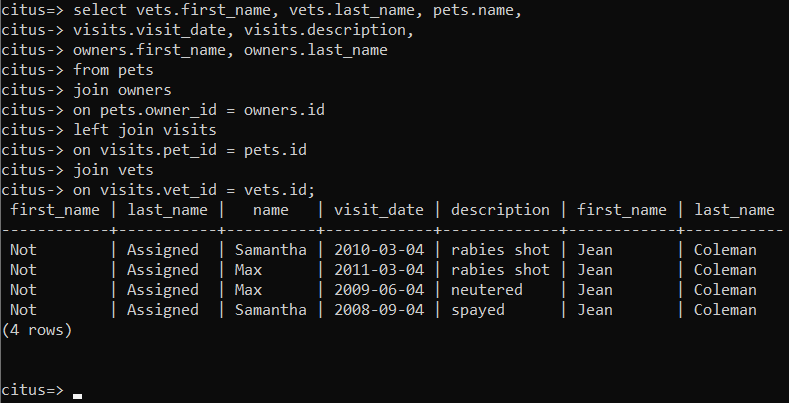Viewport: 789px width, 403px height.
Task: Click the date 2009-06-04 in results
Action: pyautogui.click(x=379, y=290)
